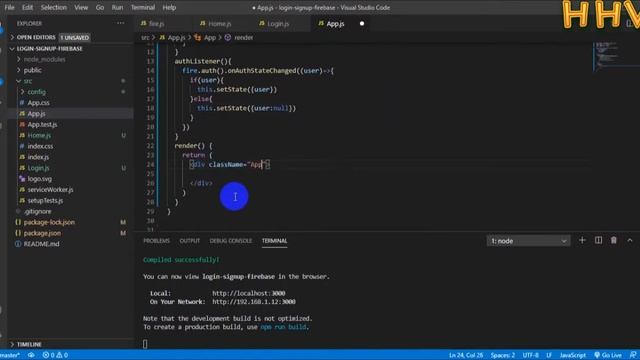Open File menu

[x=9, y=7]
